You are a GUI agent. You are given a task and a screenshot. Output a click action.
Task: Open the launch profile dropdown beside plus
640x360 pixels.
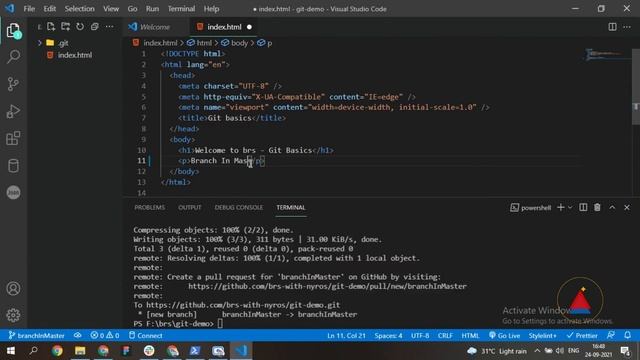(x=570, y=207)
